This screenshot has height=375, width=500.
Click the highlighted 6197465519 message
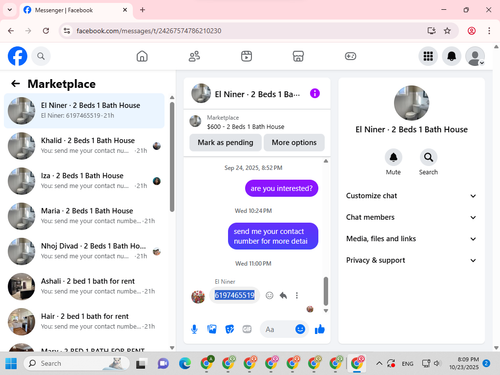point(235,295)
